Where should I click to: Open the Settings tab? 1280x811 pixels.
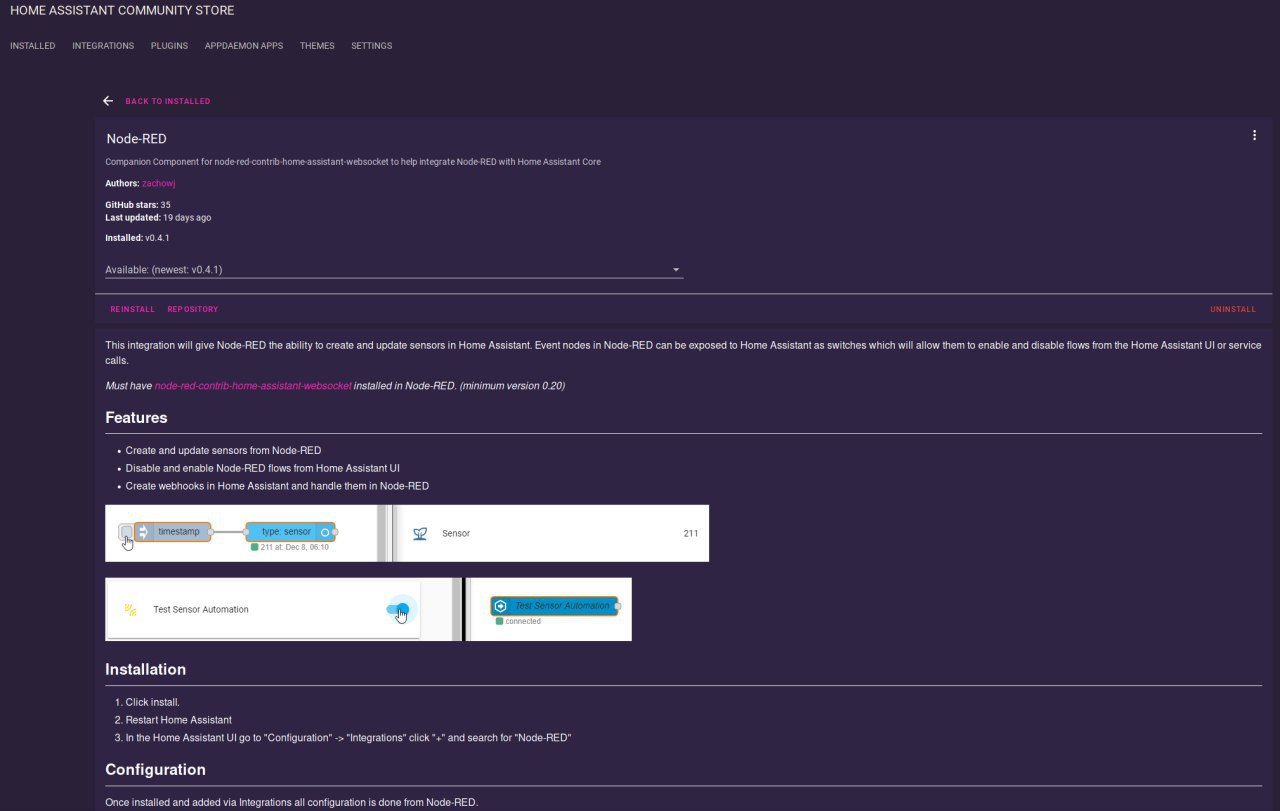tap(371, 46)
